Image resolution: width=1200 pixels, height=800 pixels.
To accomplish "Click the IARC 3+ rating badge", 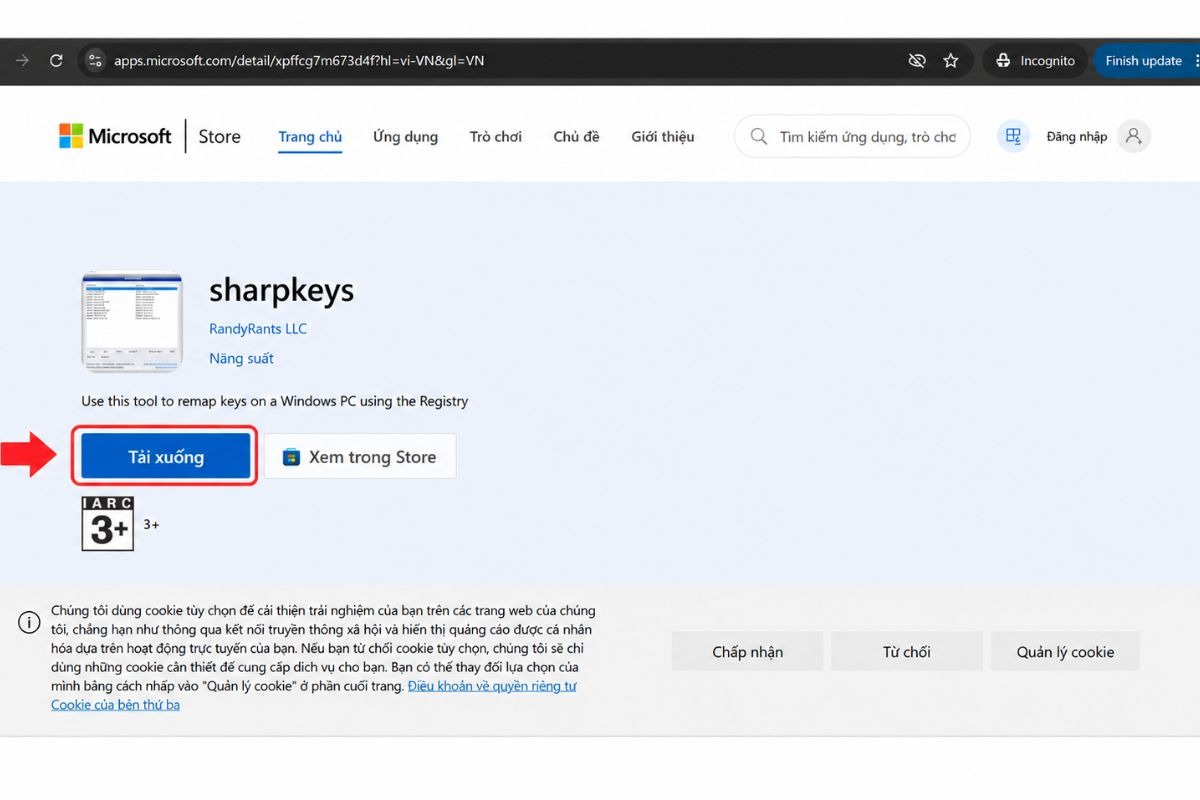I will pyautogui.click(x=108, y=523).
